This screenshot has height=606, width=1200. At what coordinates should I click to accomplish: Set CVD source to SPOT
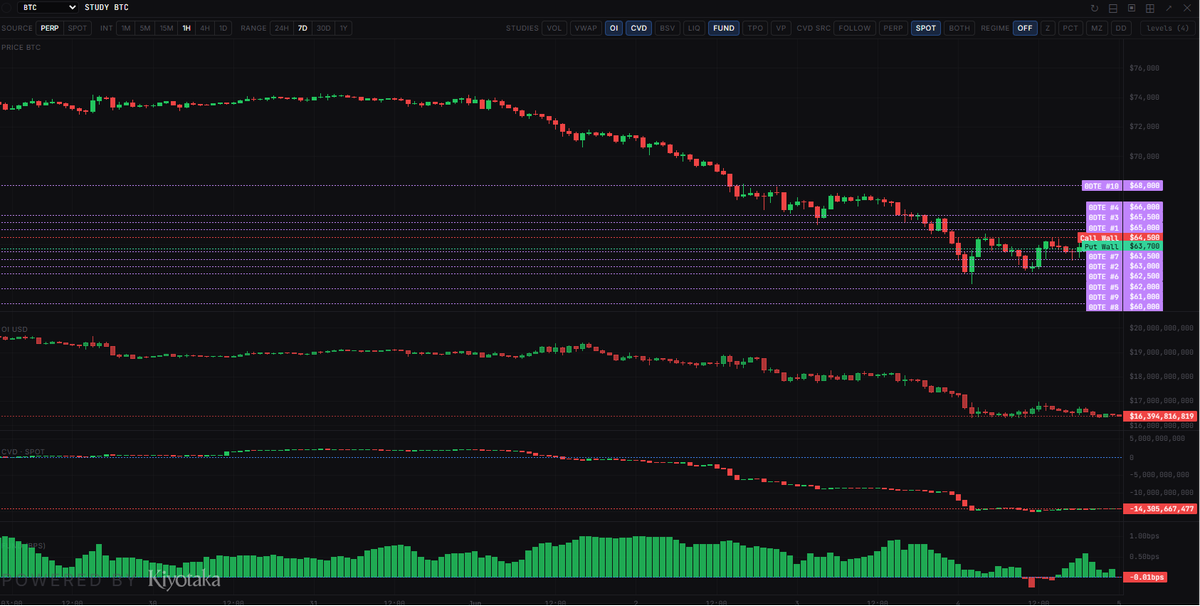tap(926, 28)
